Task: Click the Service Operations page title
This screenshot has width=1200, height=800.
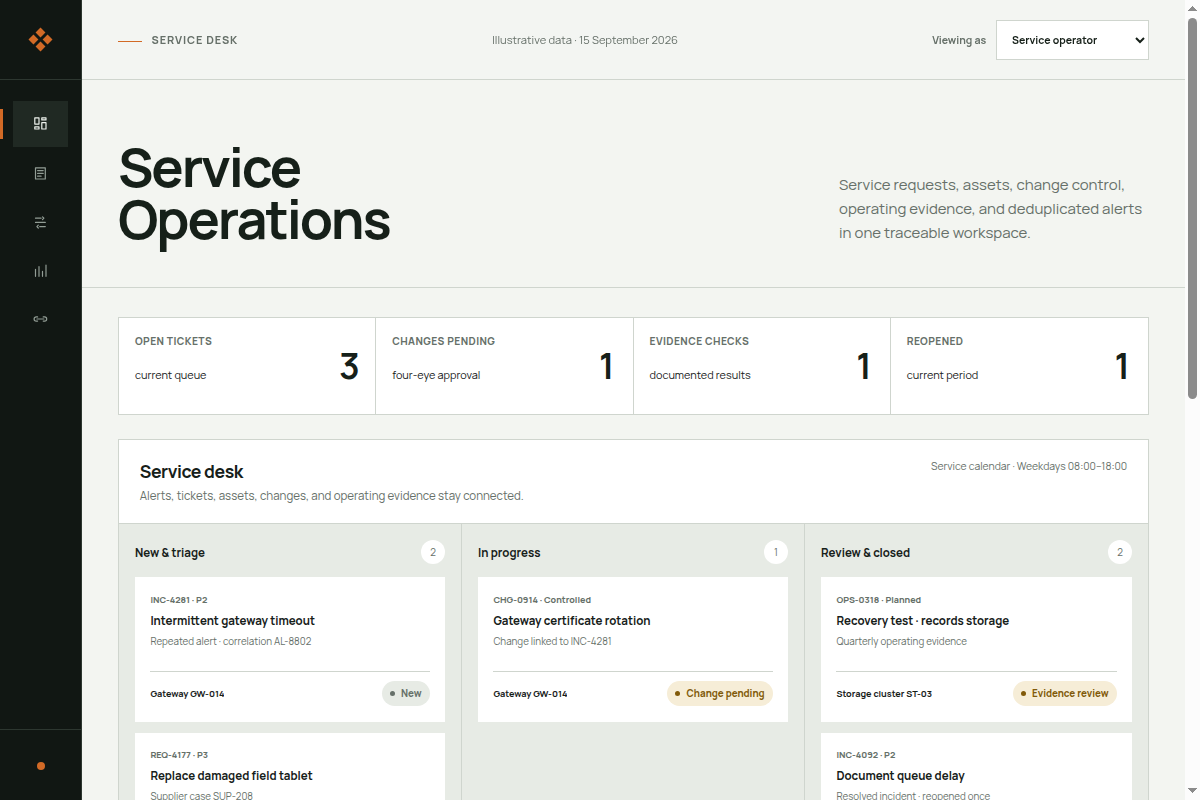Action: 254,194
